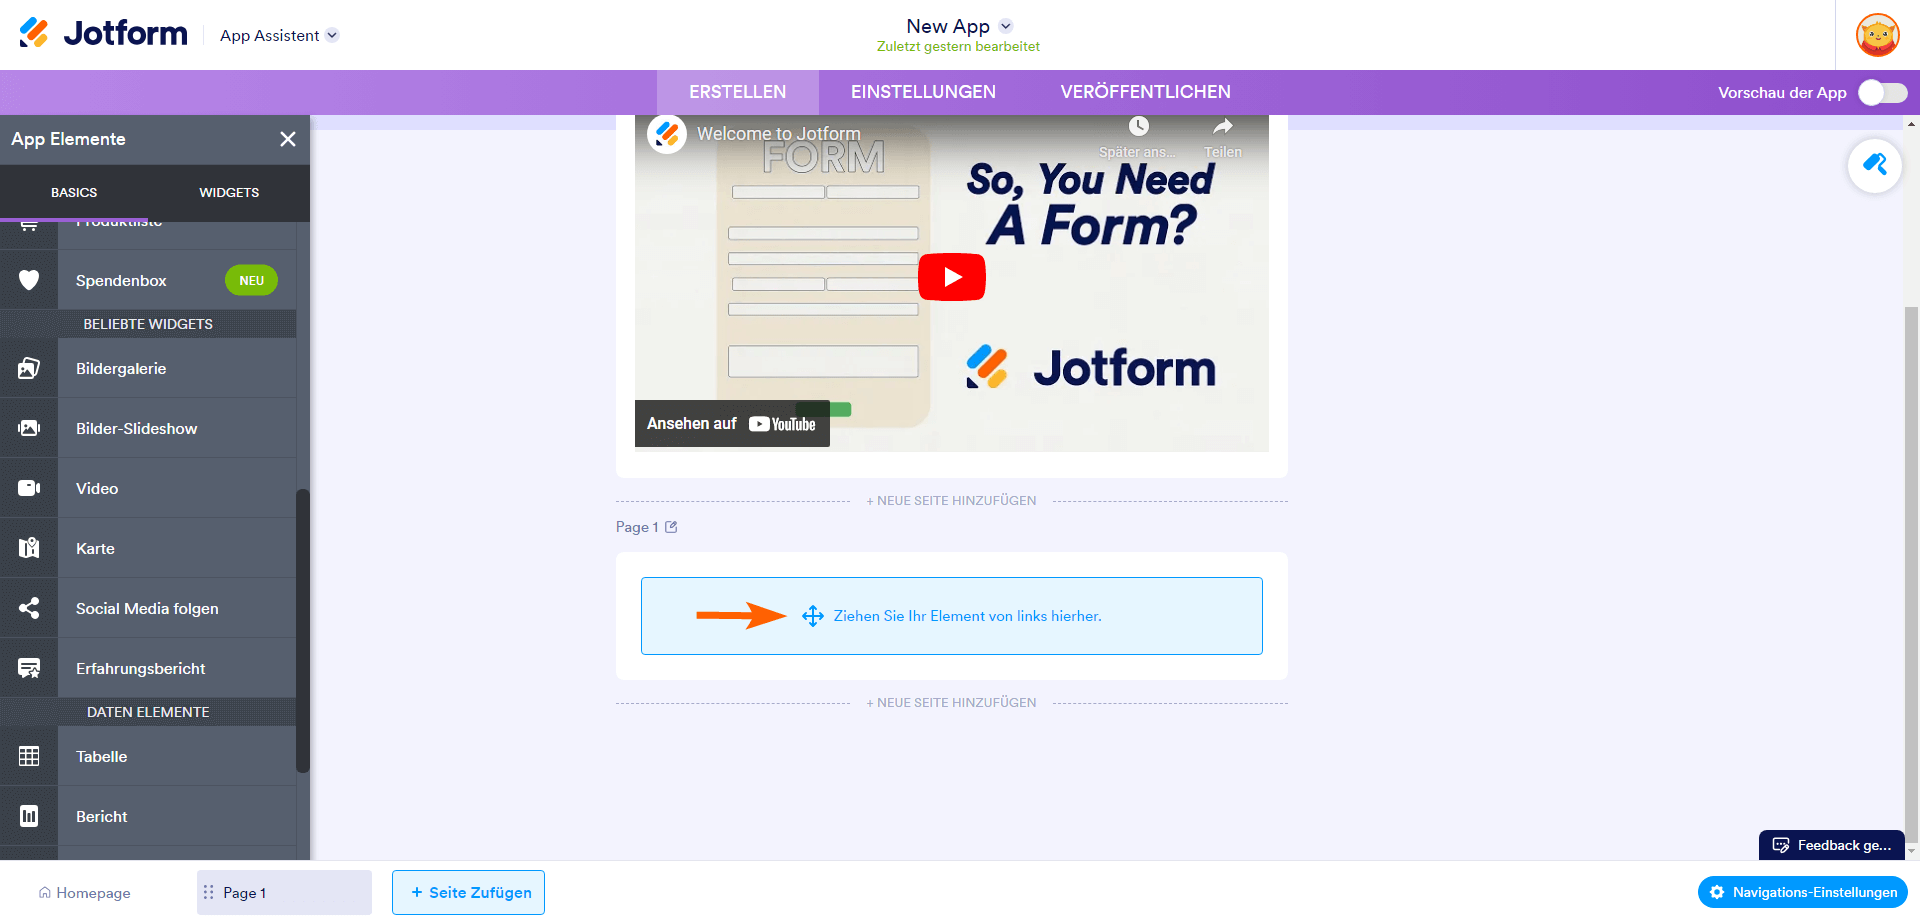
Task: Click upper NEUE SEITE HINZUFÜGEN link
Action: [x=952, y=501]
